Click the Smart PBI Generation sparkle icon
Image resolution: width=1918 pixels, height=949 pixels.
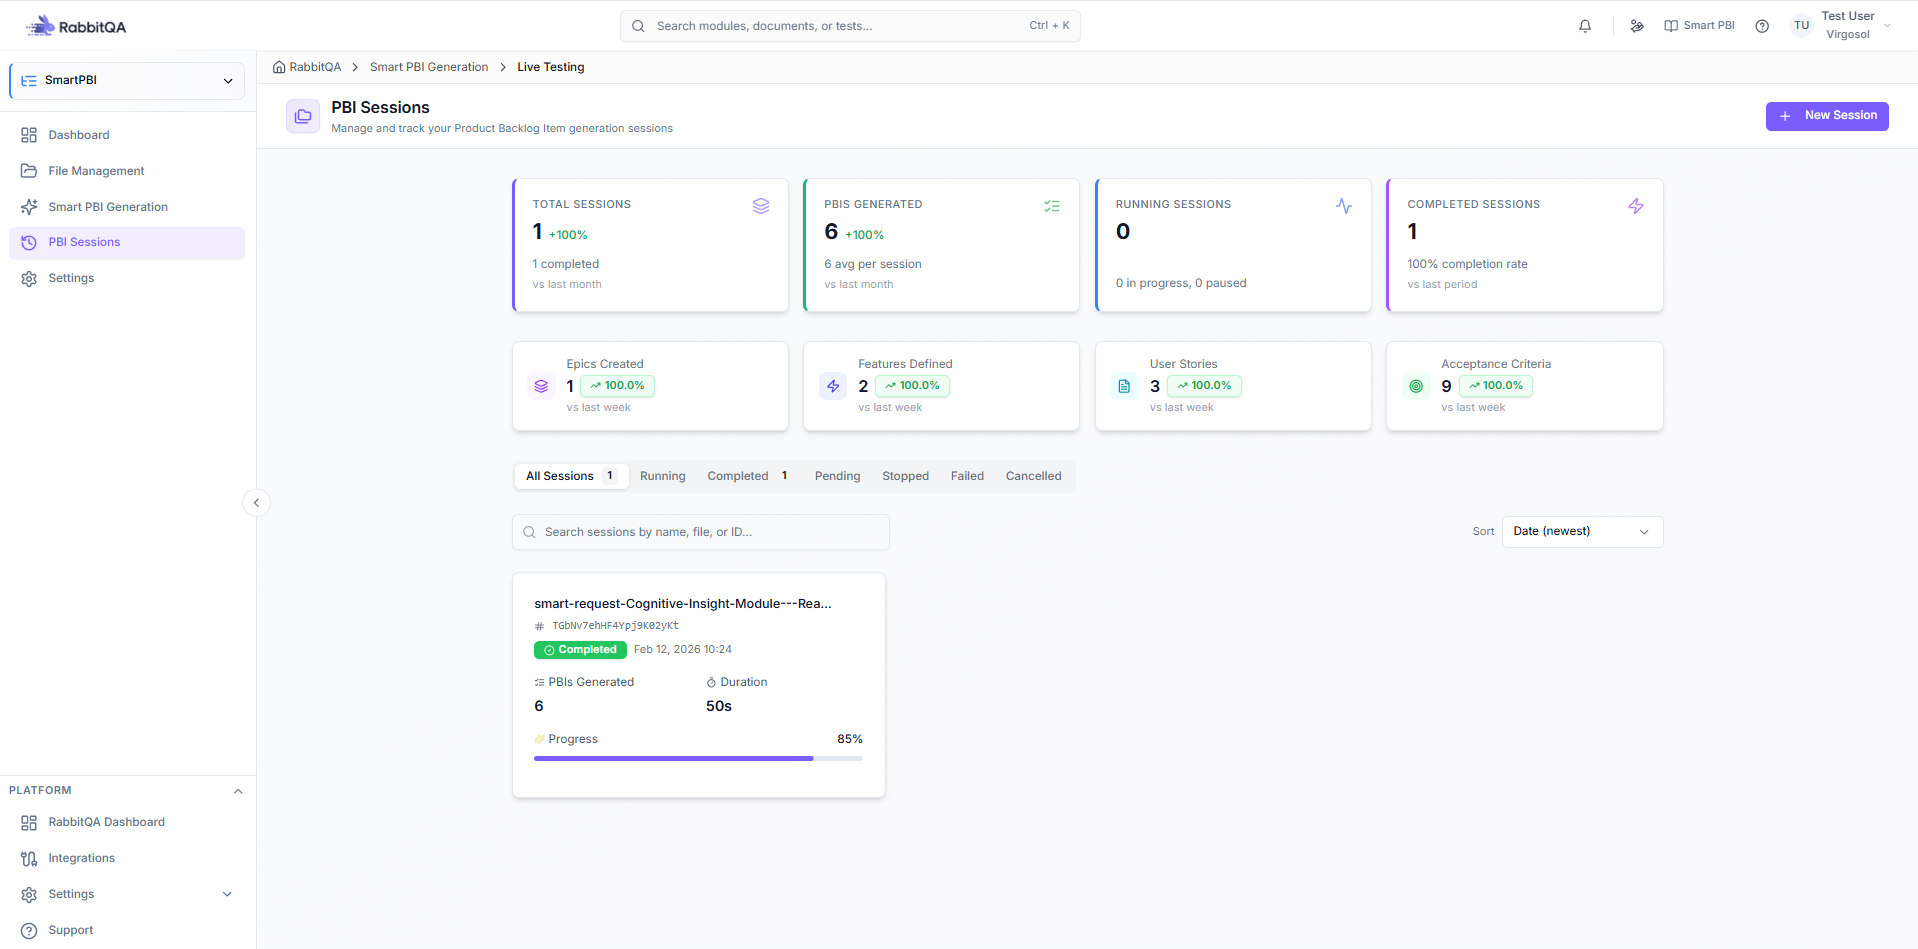29,207
